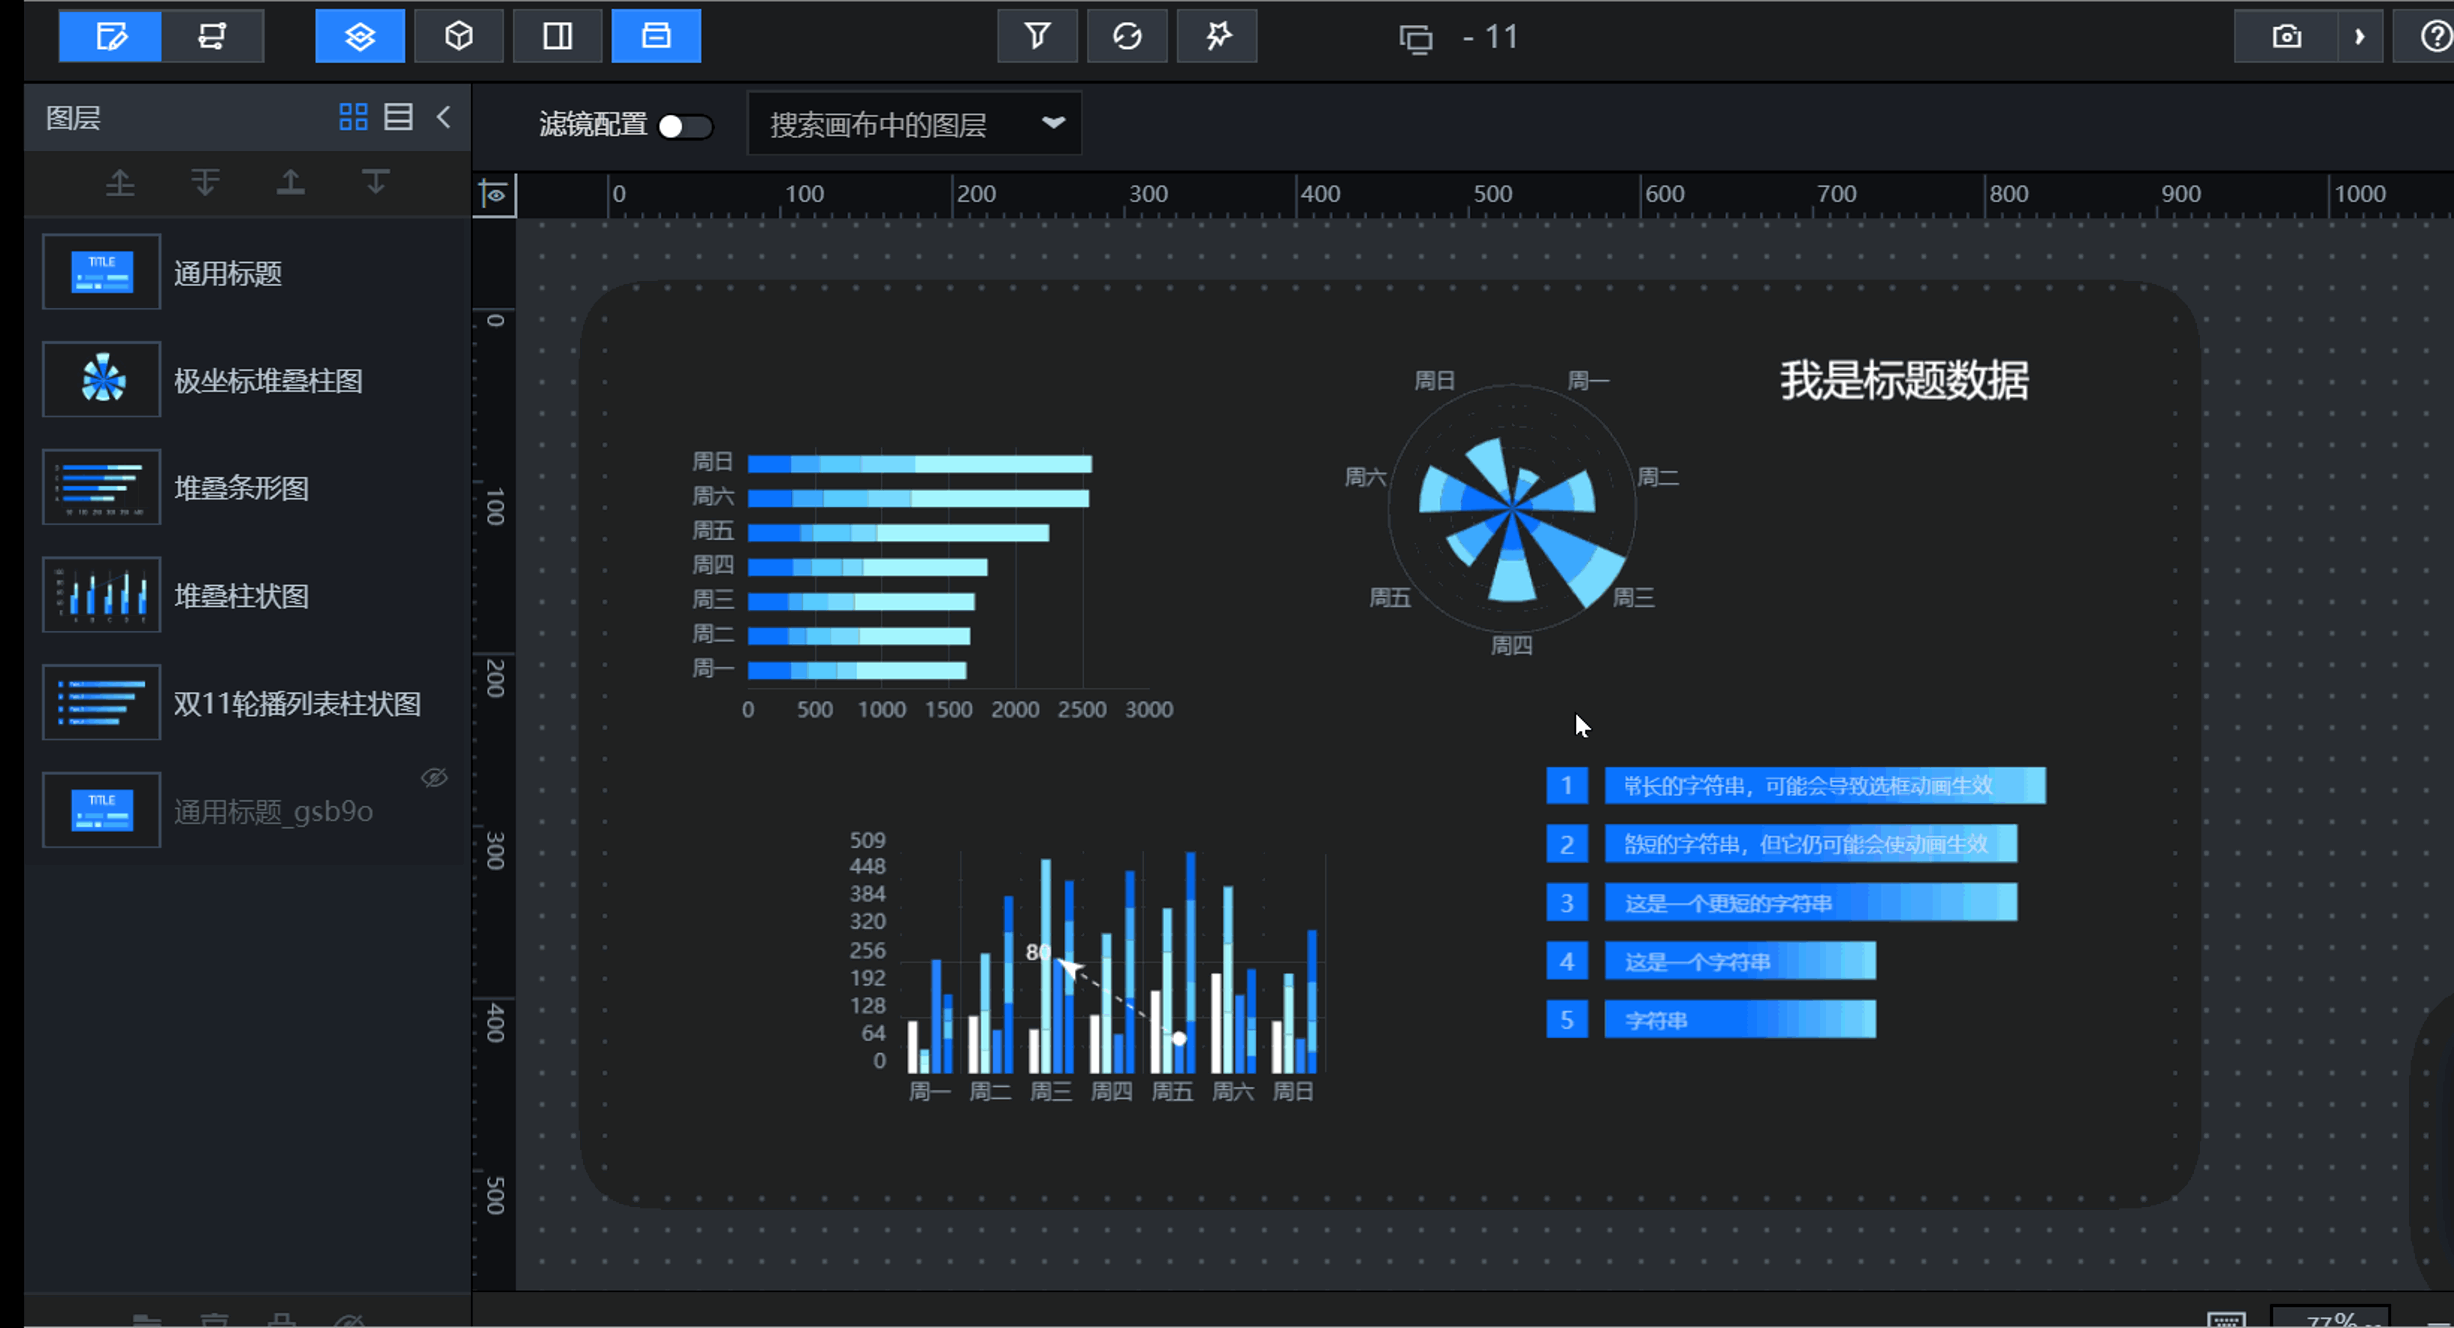Screen dimensions: 2454x1328
Task: Collapse the 图层 panel with chevron
Action: [444, 117]
